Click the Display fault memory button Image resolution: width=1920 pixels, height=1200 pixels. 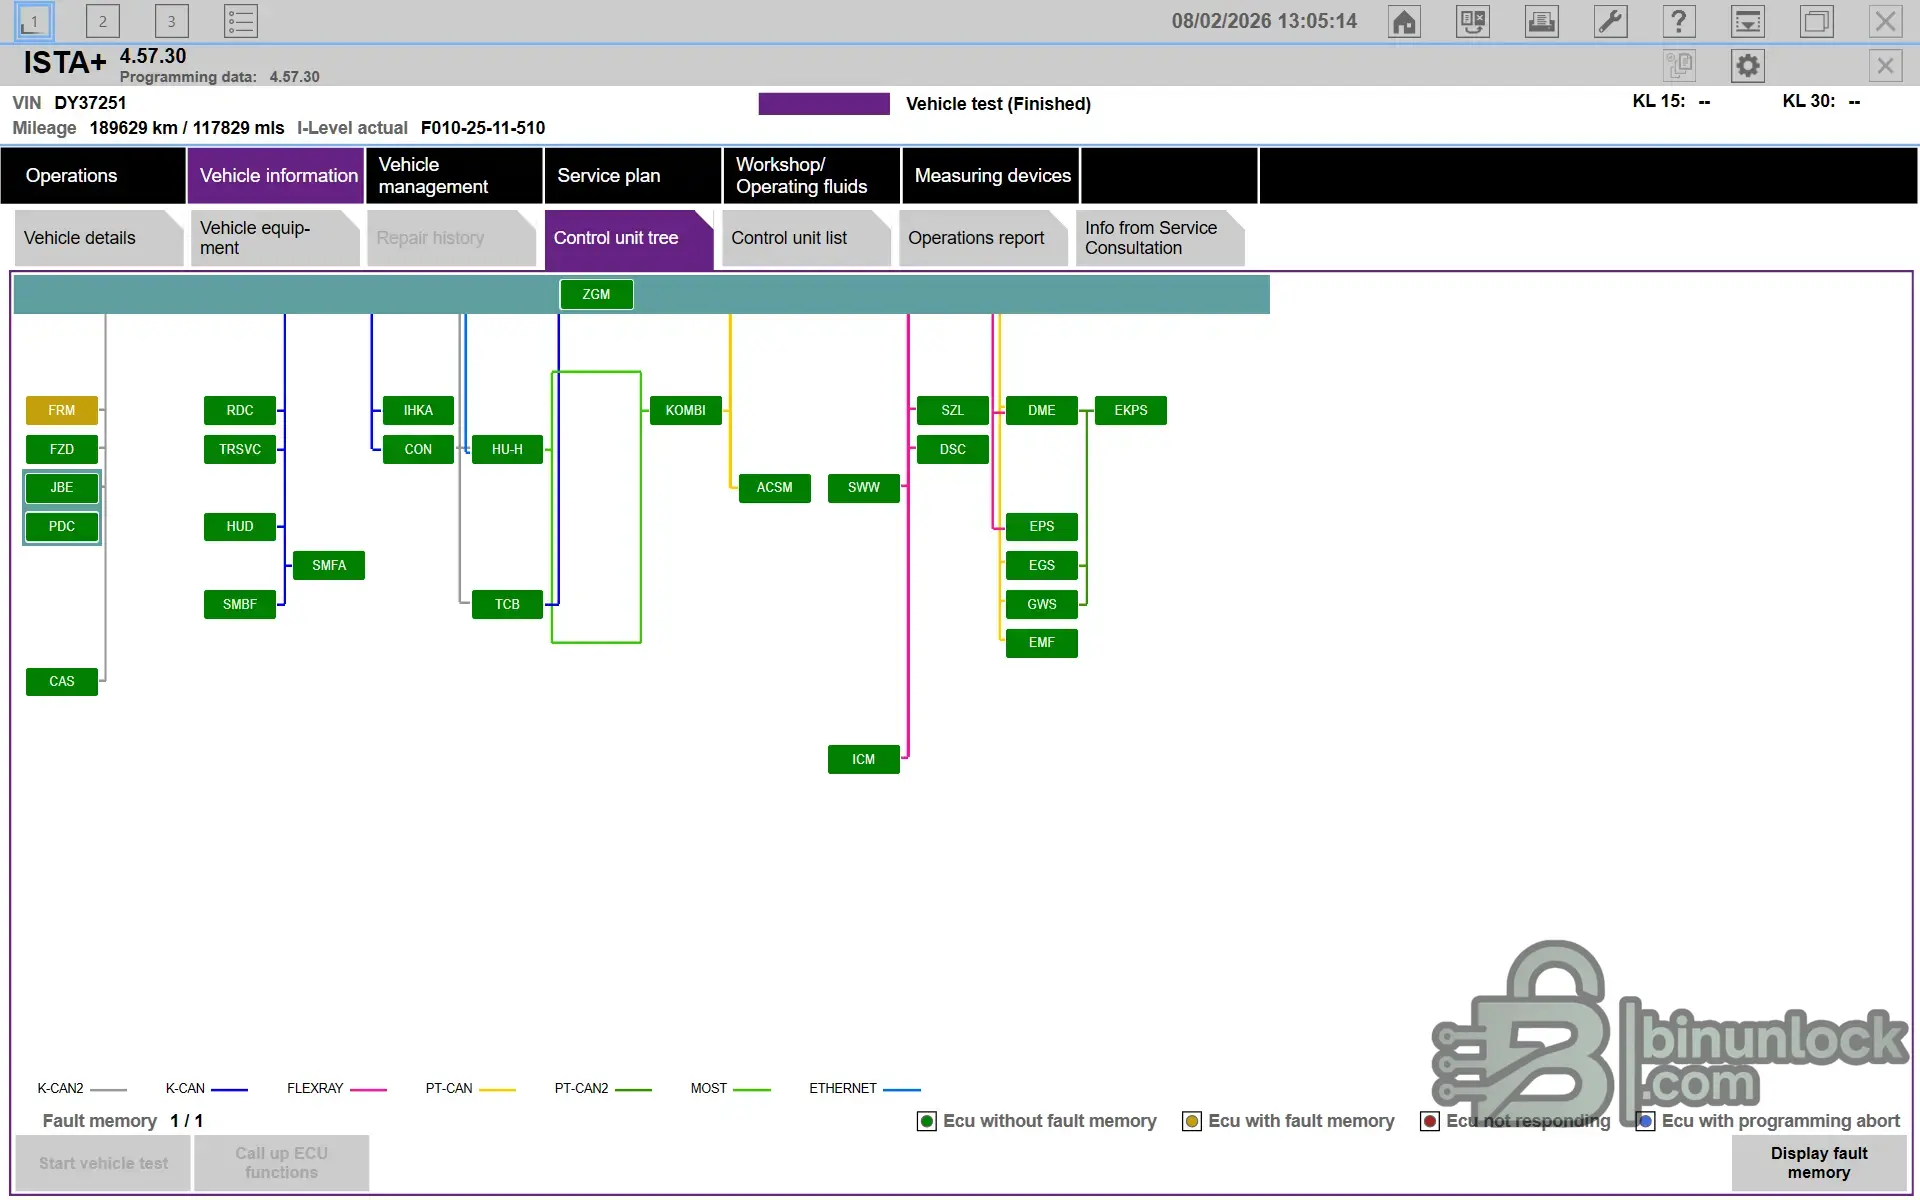pyautogui.click(x=1819, y=1163)
